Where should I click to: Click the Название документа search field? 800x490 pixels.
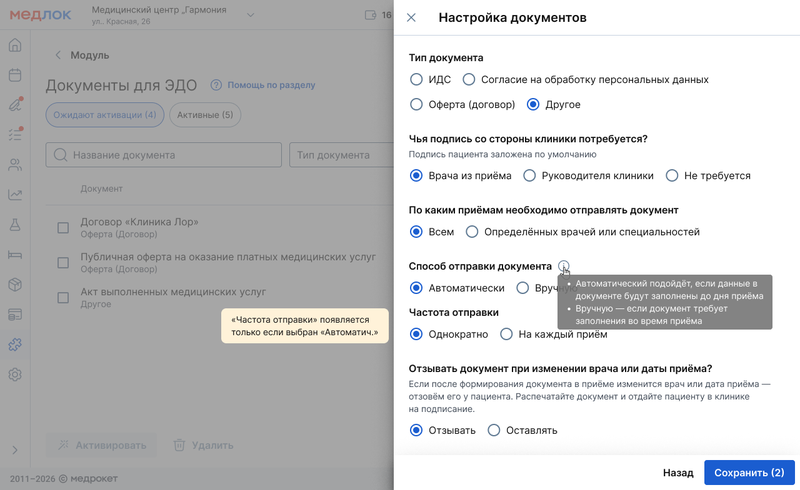click(x=163, y=155)
